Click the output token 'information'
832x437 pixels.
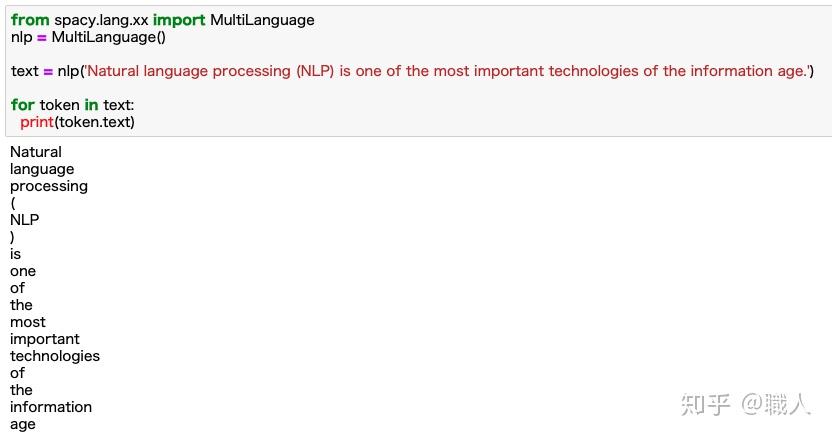[x=51, y=407]
